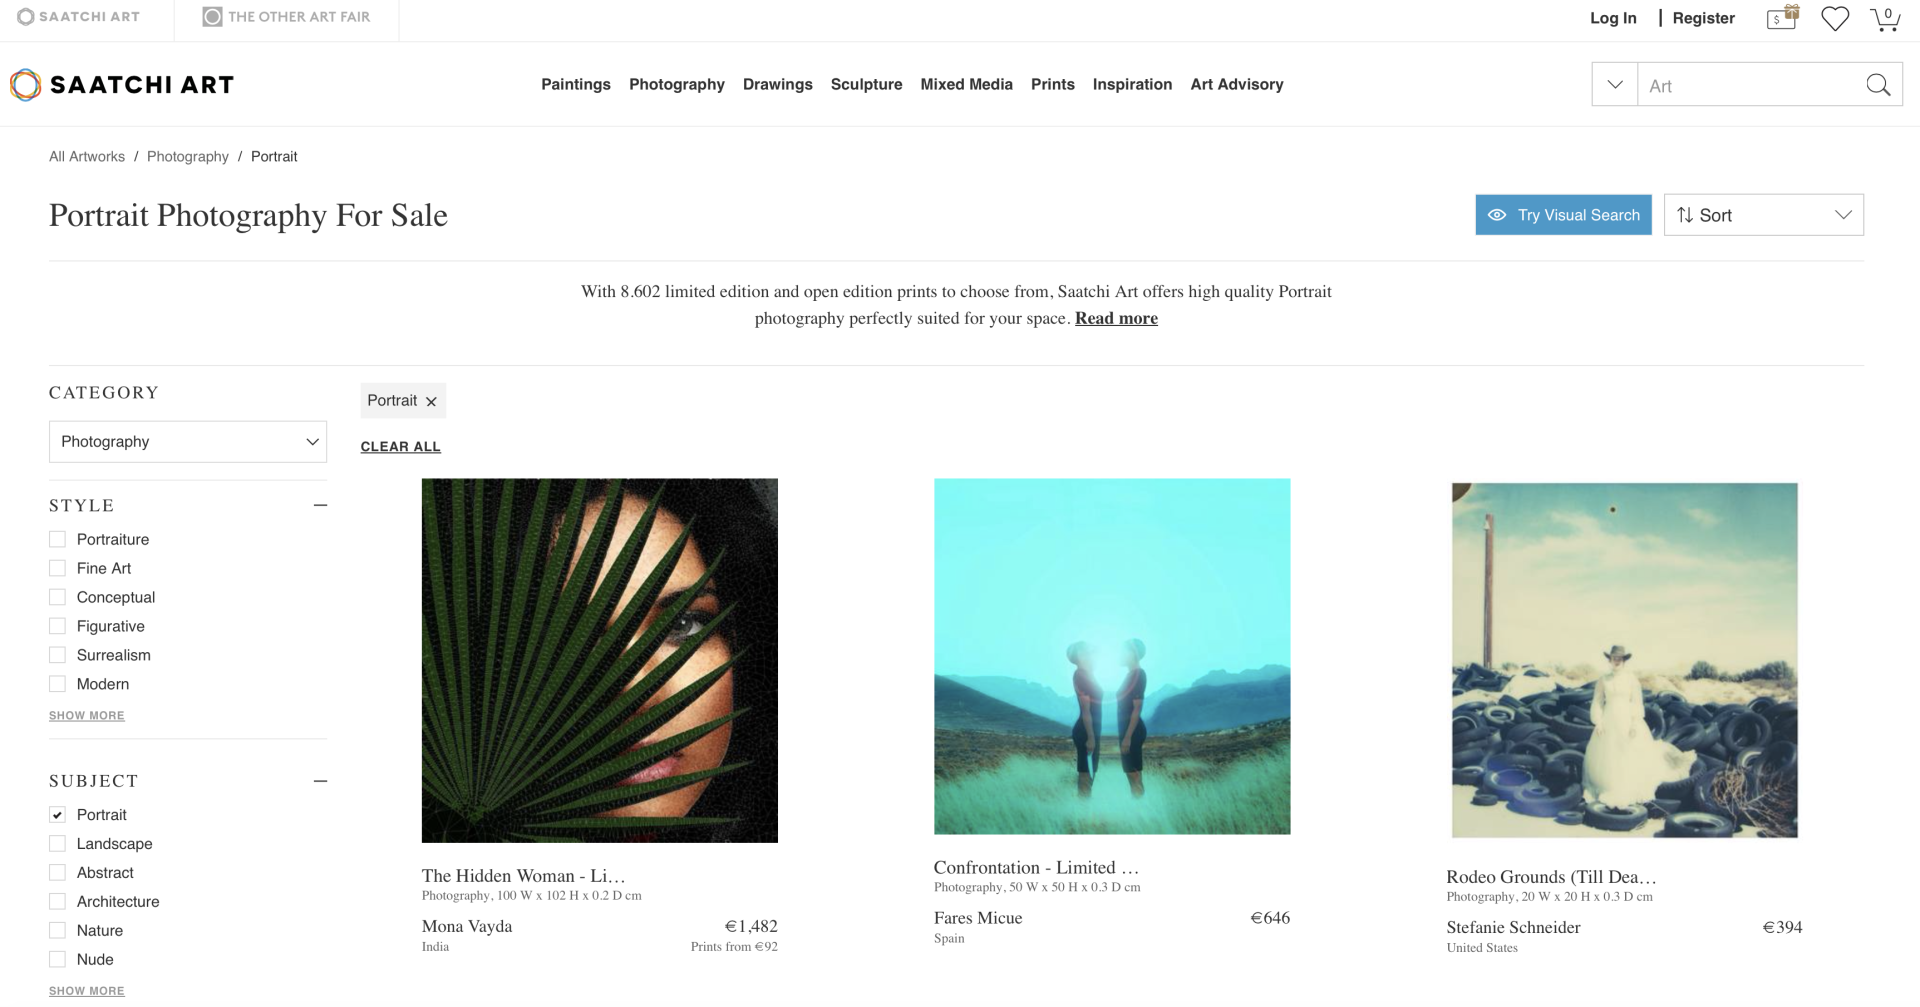Click the Saatchi Art logo

(122, 85)
